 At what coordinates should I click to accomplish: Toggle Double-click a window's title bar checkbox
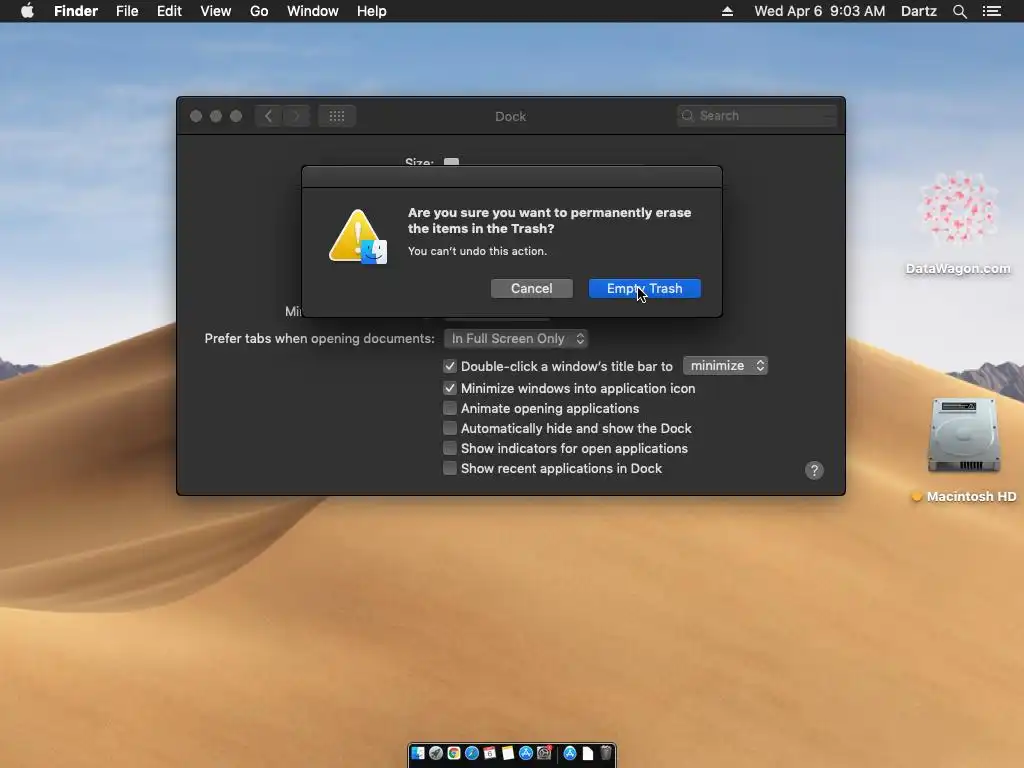[450, 366]
